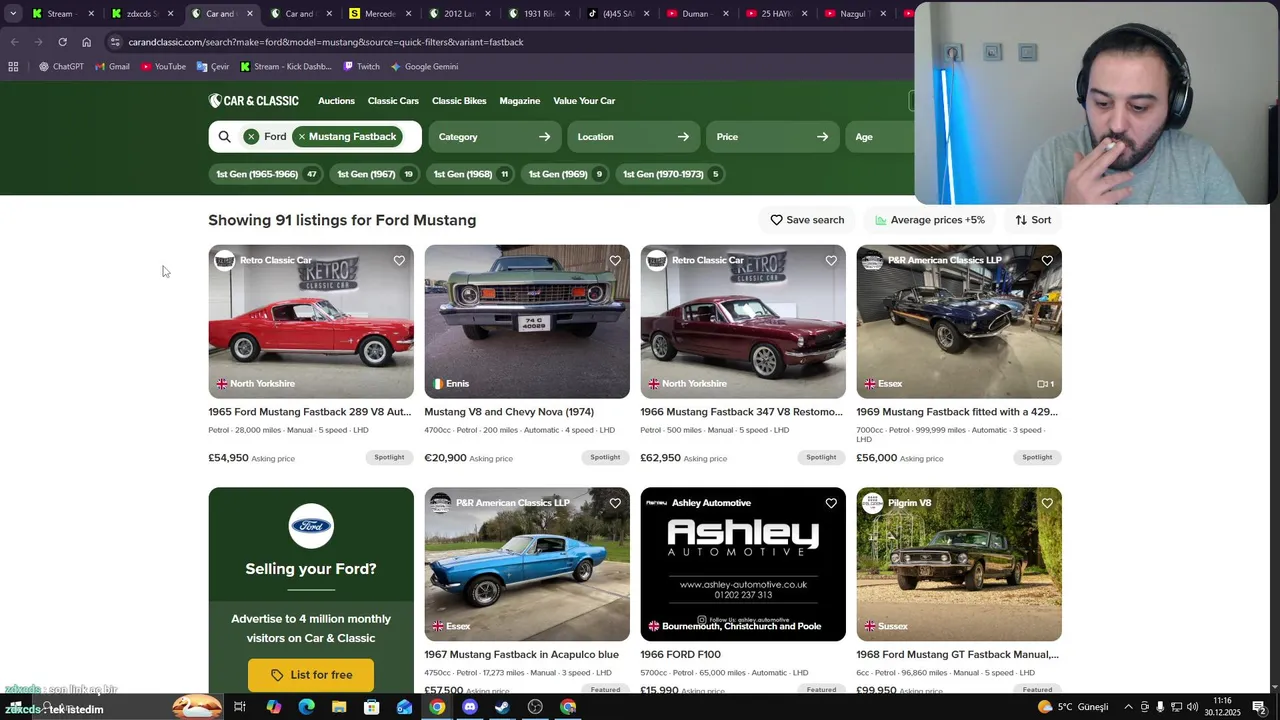Reload the current page
1280x720 pixels.
62,42
